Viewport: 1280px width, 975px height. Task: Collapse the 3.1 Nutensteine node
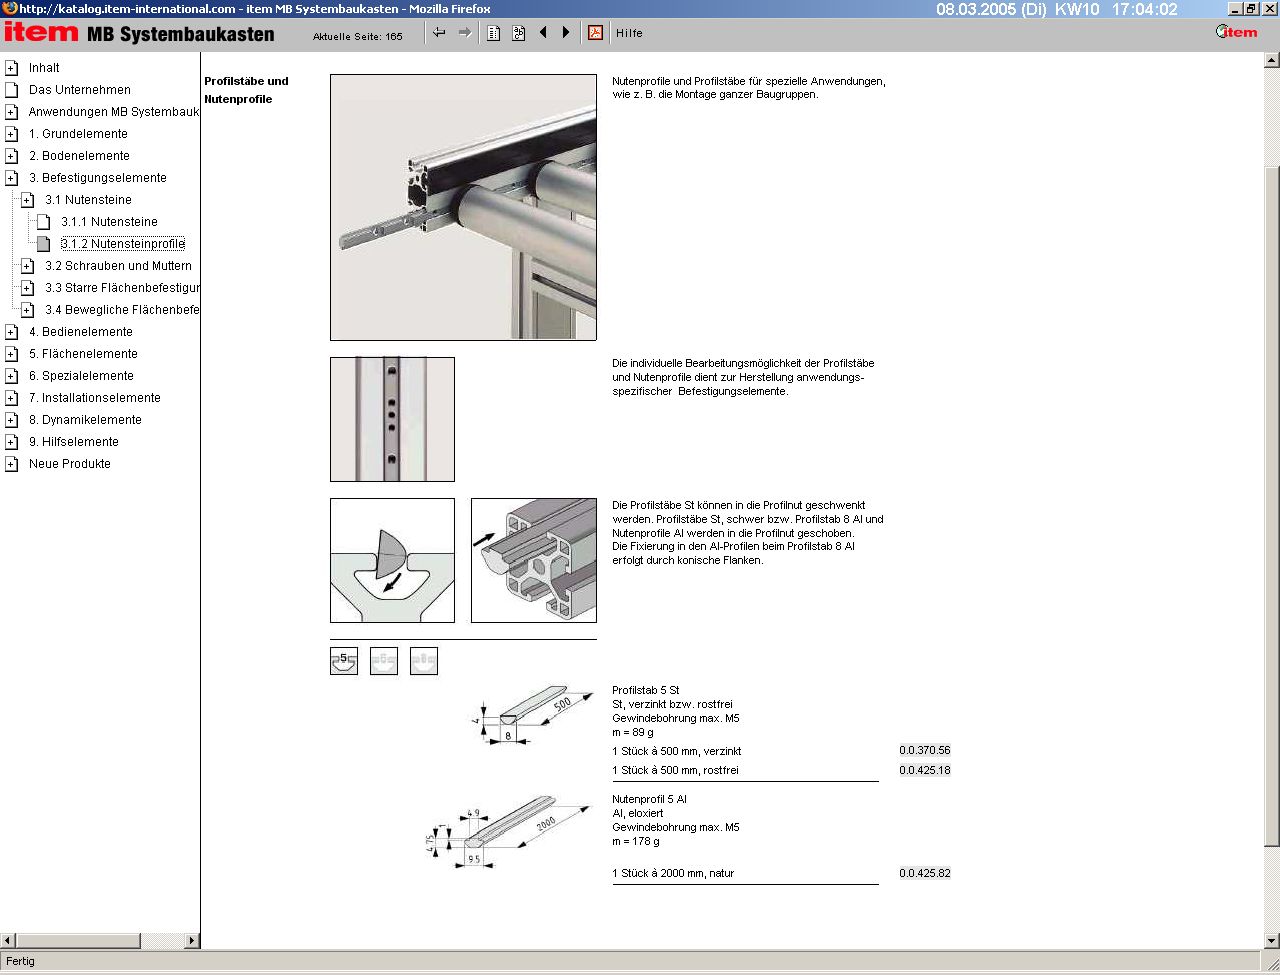coord(27,200)
